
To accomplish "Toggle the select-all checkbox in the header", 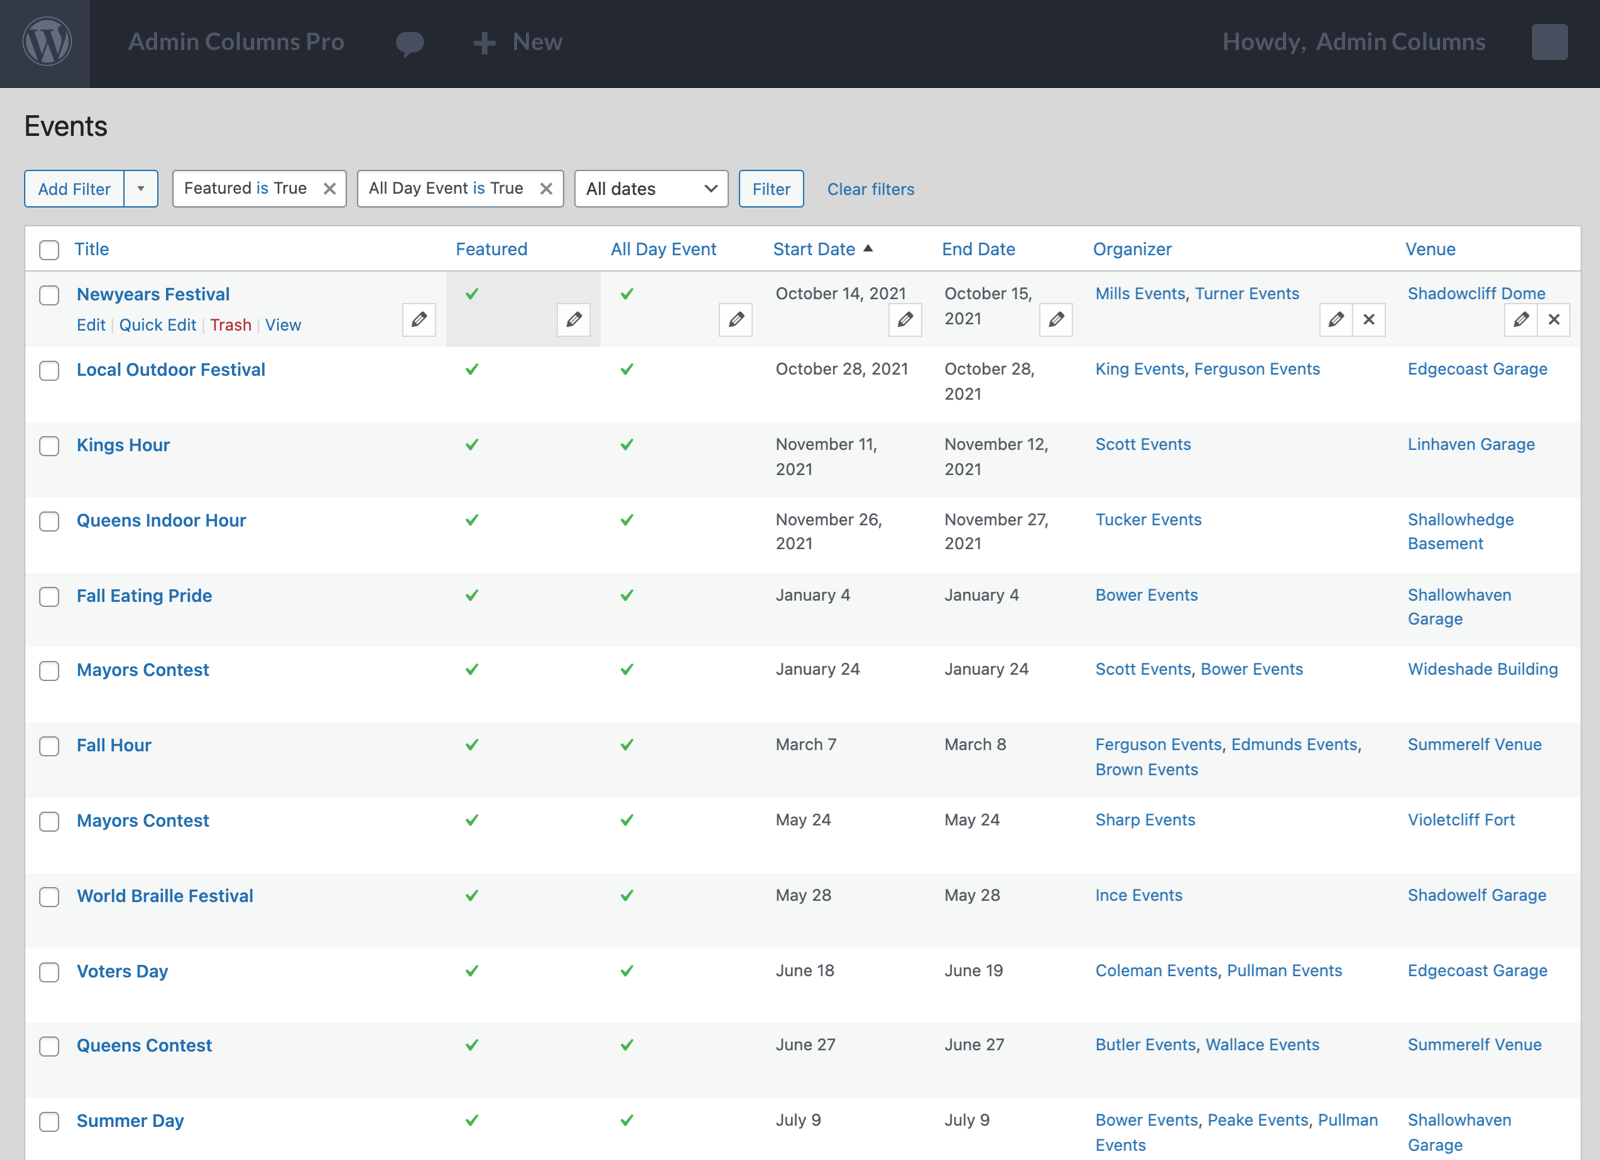I will pos(49,250).
